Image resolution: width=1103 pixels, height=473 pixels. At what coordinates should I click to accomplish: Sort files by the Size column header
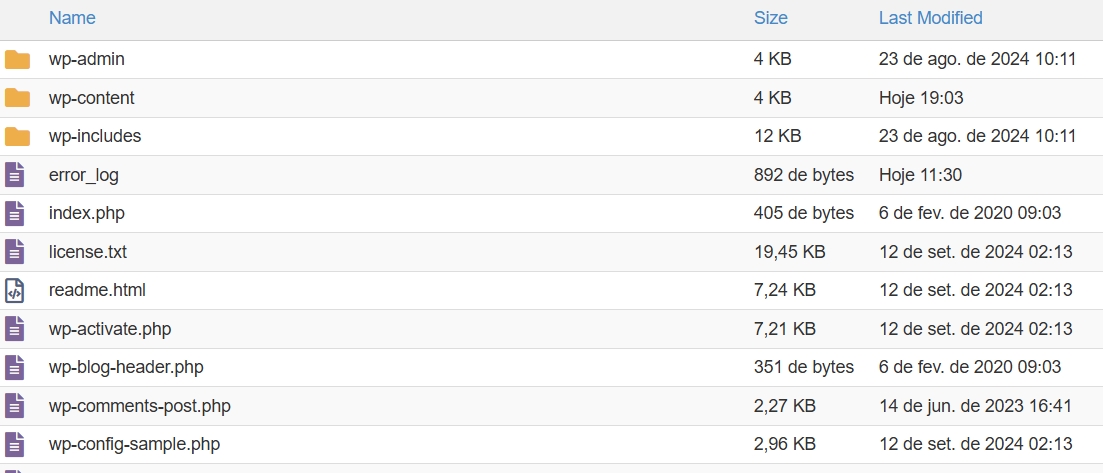tap(770, 18)
